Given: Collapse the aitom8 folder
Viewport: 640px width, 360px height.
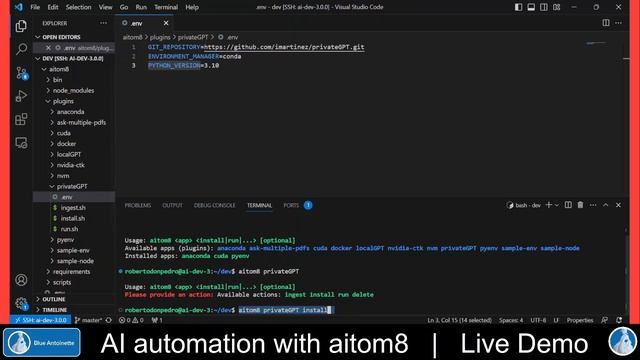Looking at the screenshot, I should tap(74, 69).
